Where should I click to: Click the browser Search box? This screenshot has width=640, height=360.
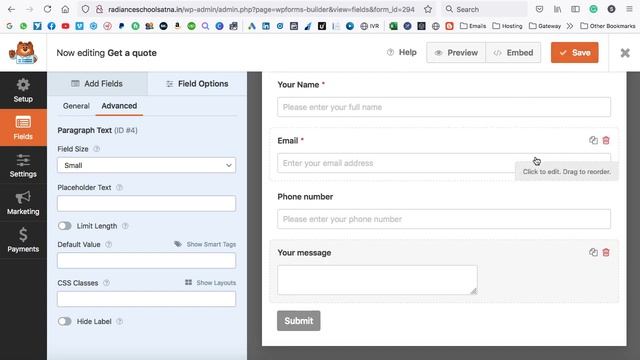coord(485,9)
